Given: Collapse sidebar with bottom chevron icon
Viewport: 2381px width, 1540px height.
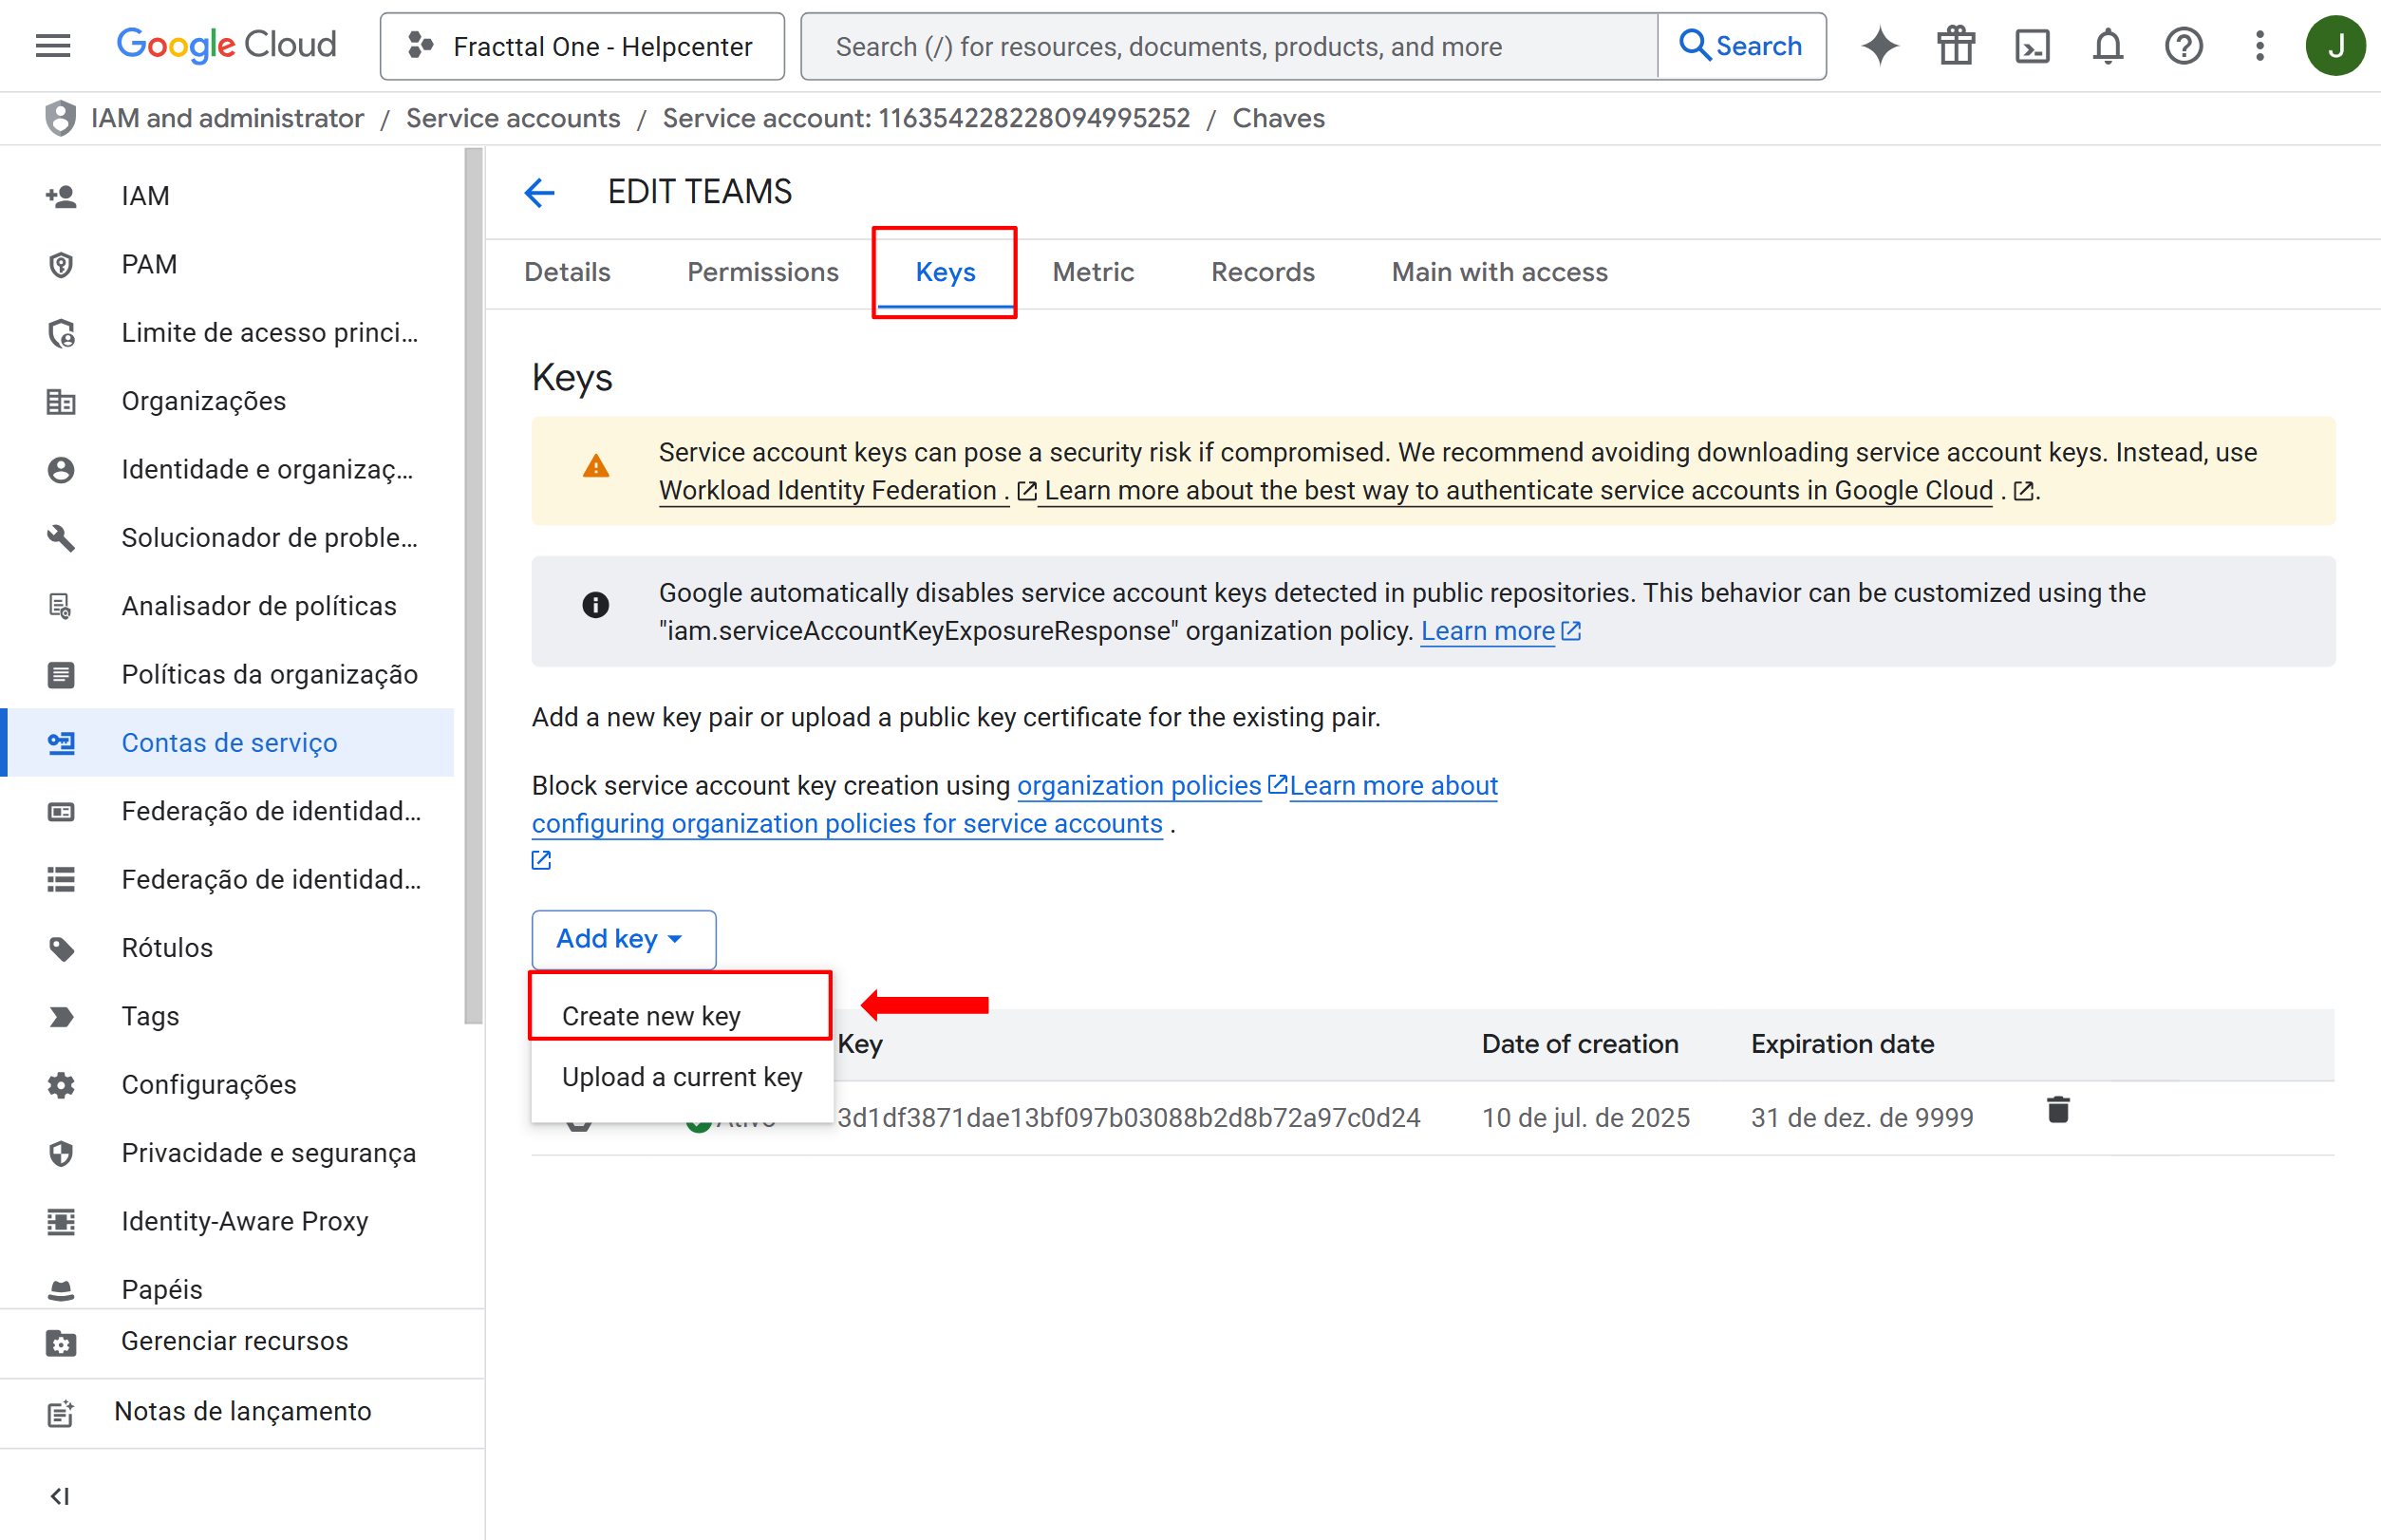Looking at the screenshot, I should [60, 1496].
